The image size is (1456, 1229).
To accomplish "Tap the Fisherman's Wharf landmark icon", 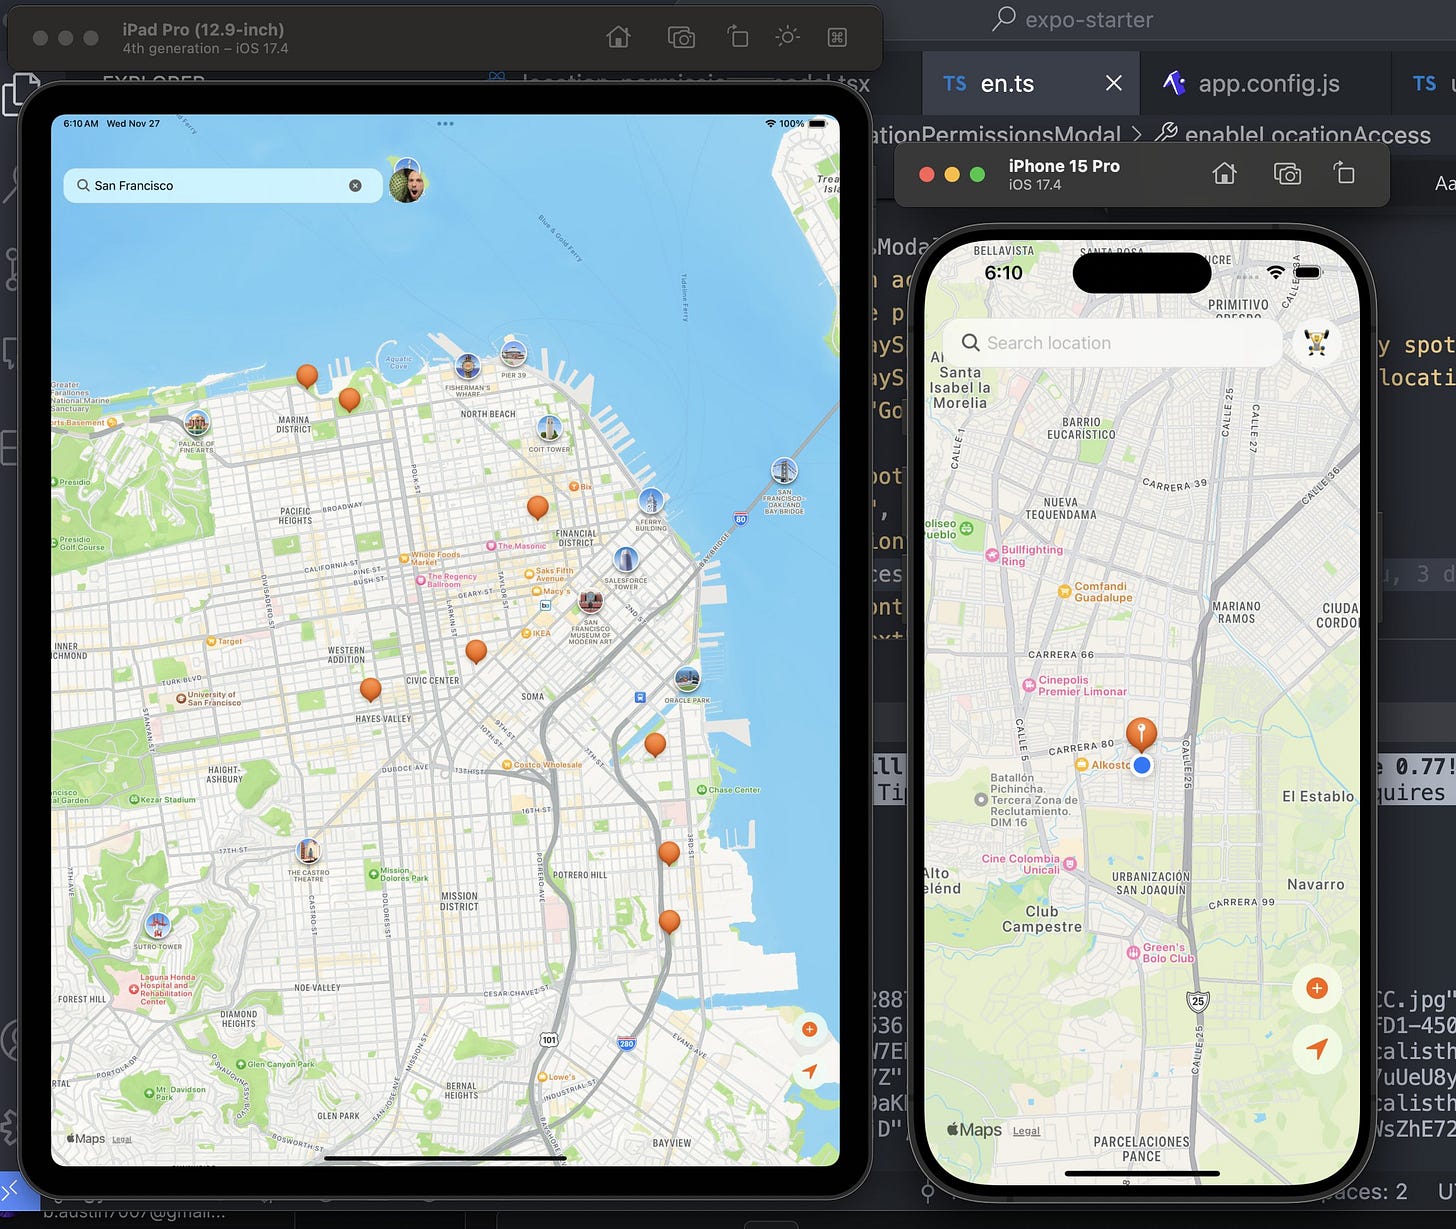I will pyautogui.click(x=468, y=367).
